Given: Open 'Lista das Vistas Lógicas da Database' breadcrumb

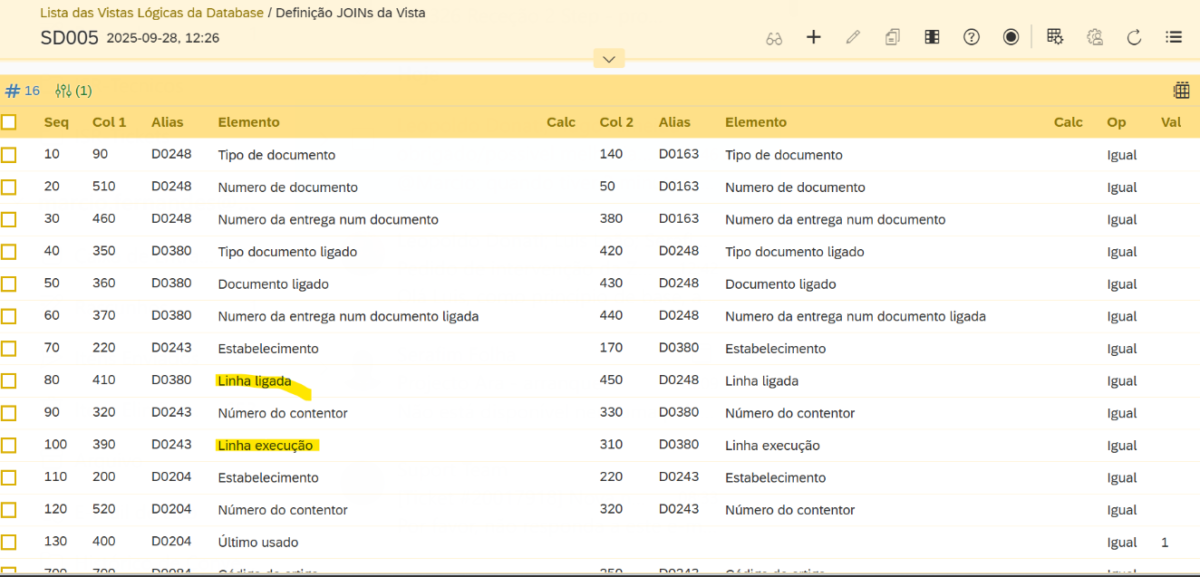Looking at the screenshot, I should coord(152,13).
